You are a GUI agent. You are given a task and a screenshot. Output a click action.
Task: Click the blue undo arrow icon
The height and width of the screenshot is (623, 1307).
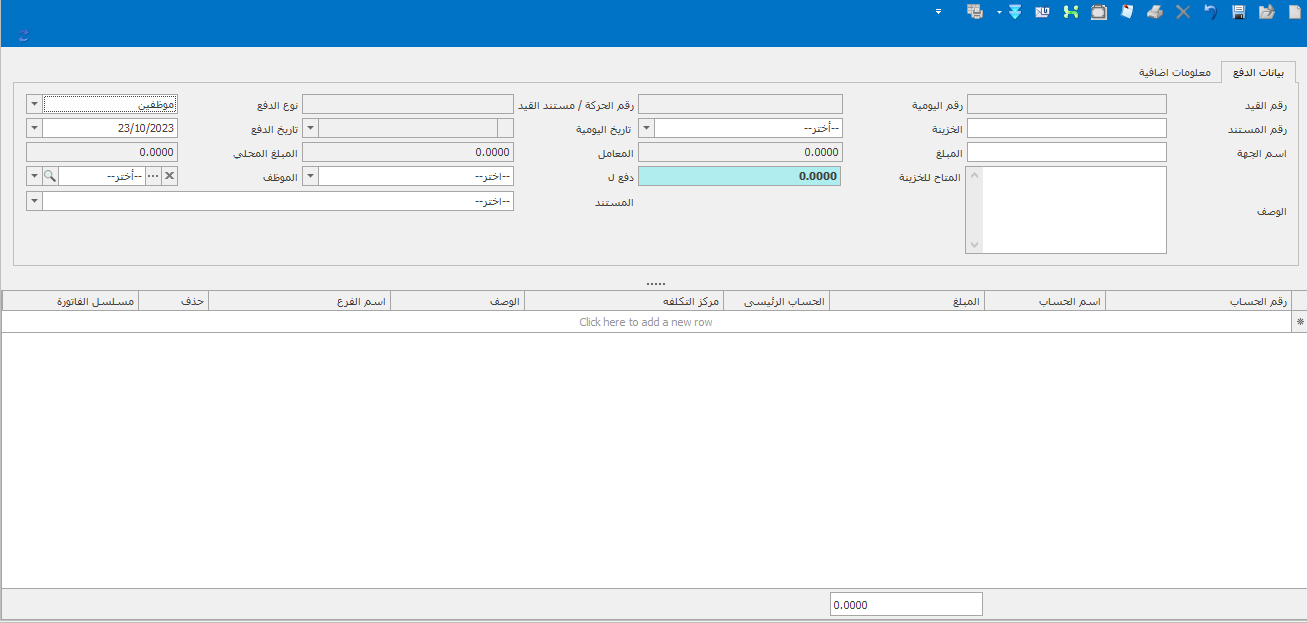tap(1210, 12)
